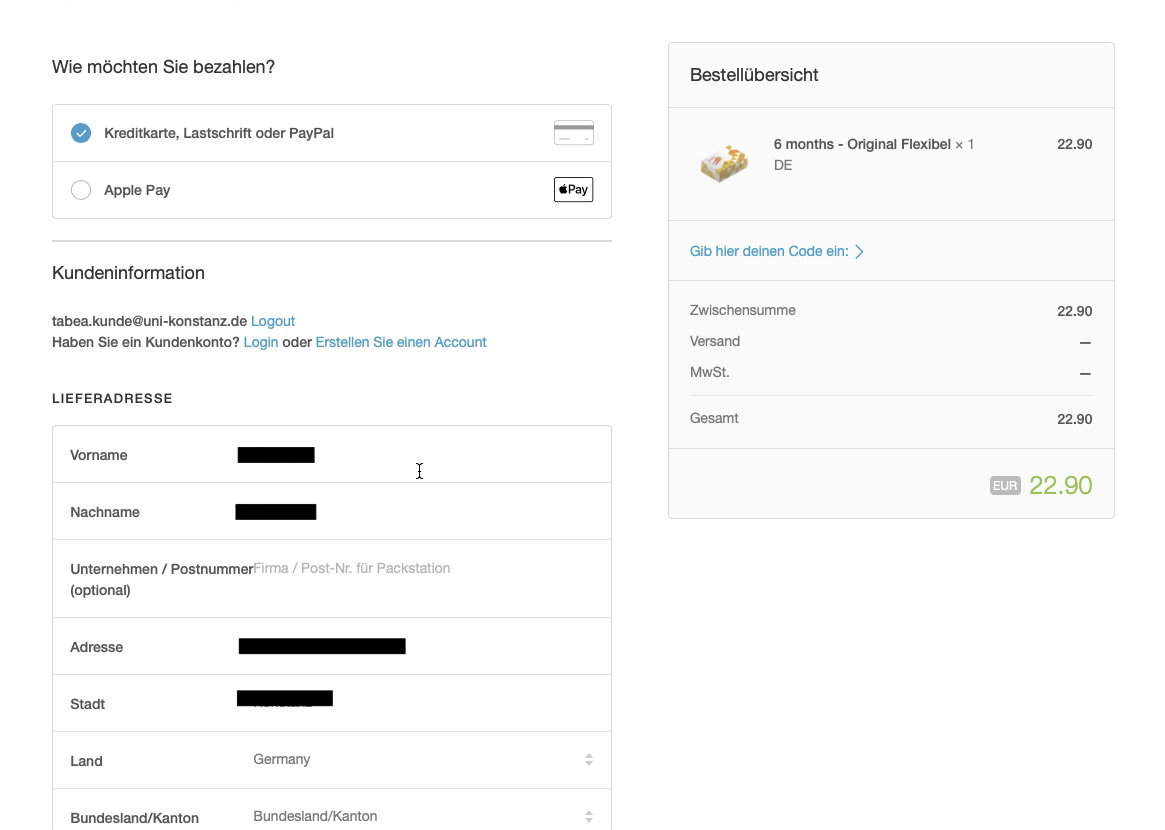The height and width of the screenshot is (830, 1165).
Task: Click Gib hier deinen Code ein link
Action: click(769, 251)
